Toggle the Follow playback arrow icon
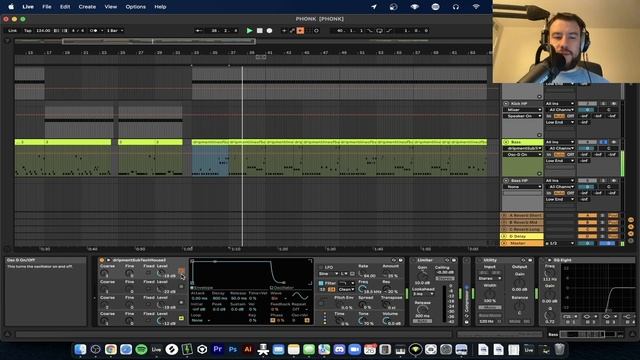The width and height of the screenshot is (640, 360). (x=199, y=31)
